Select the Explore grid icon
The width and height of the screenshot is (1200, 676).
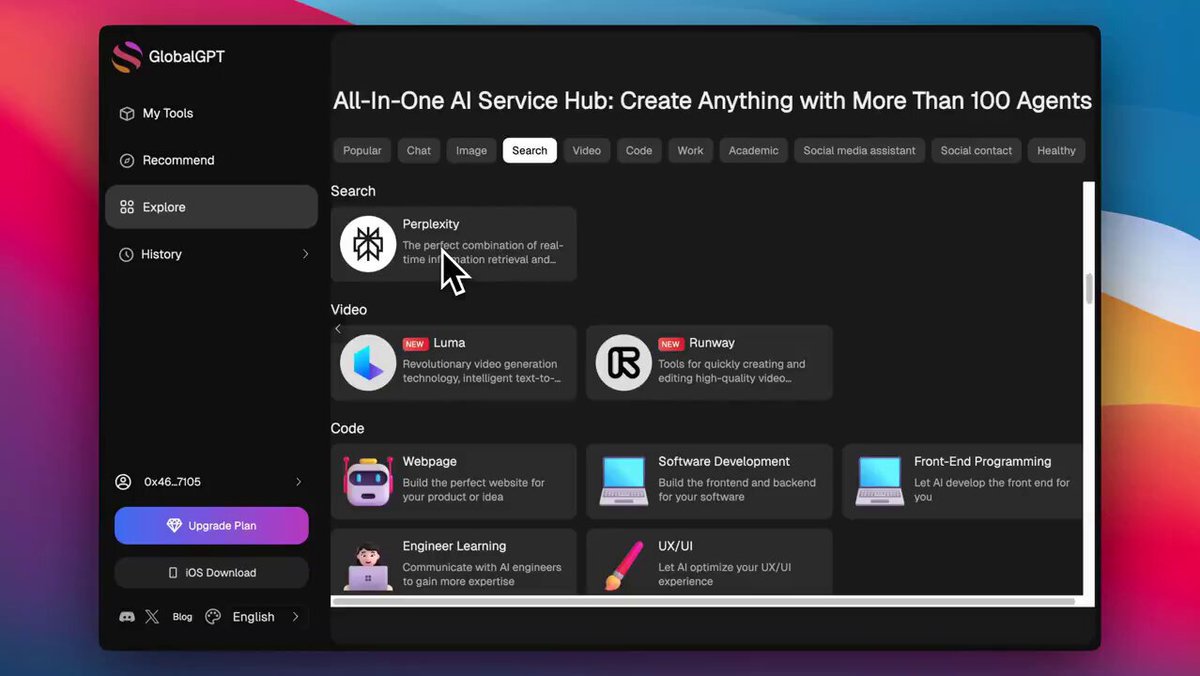(x=127, y=208)
